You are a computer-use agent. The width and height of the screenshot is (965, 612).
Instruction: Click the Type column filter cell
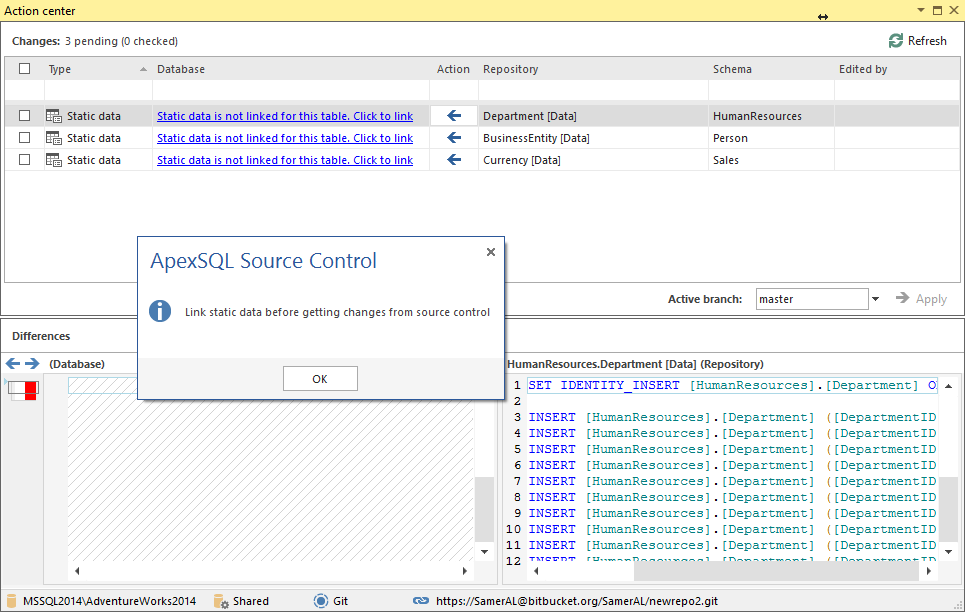(x=98, y=90)
